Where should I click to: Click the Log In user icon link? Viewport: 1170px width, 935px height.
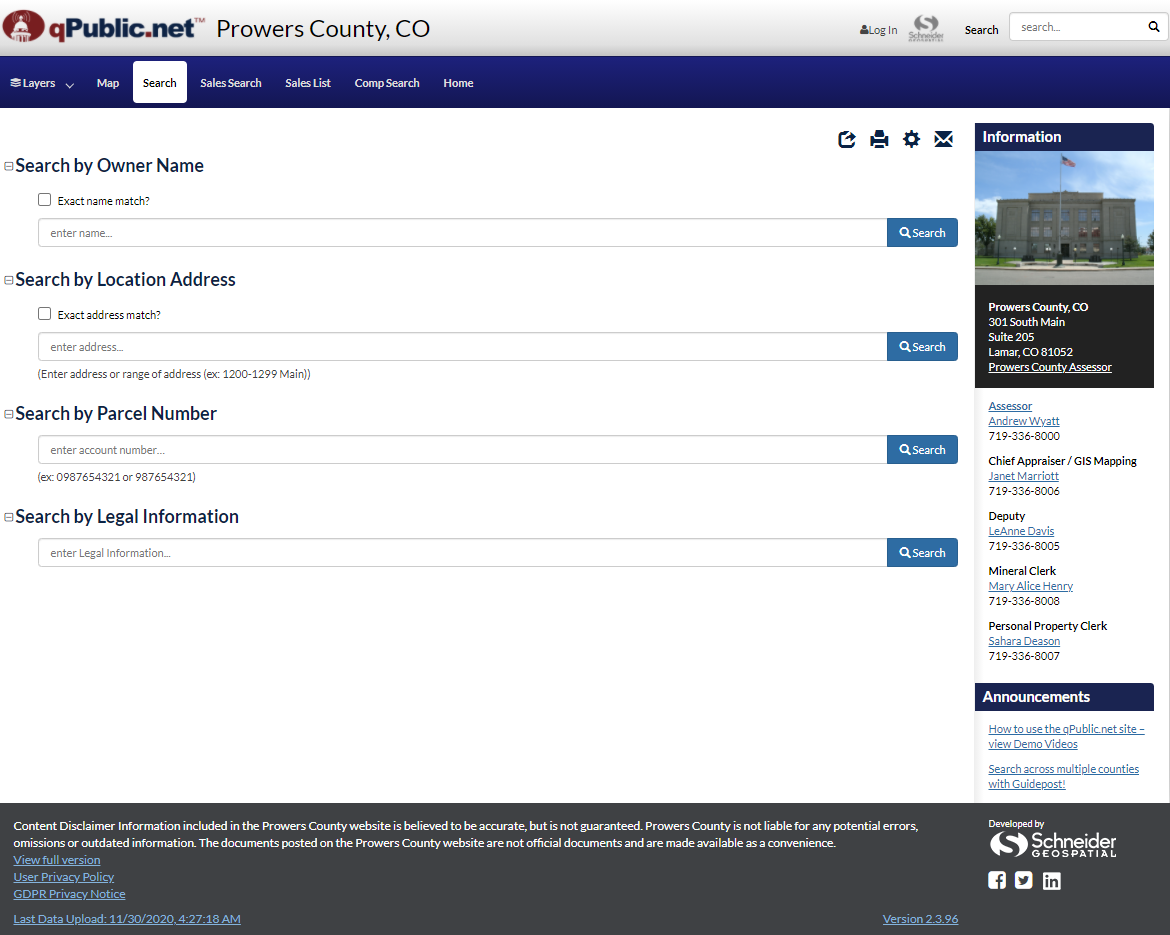coord(878,30)
